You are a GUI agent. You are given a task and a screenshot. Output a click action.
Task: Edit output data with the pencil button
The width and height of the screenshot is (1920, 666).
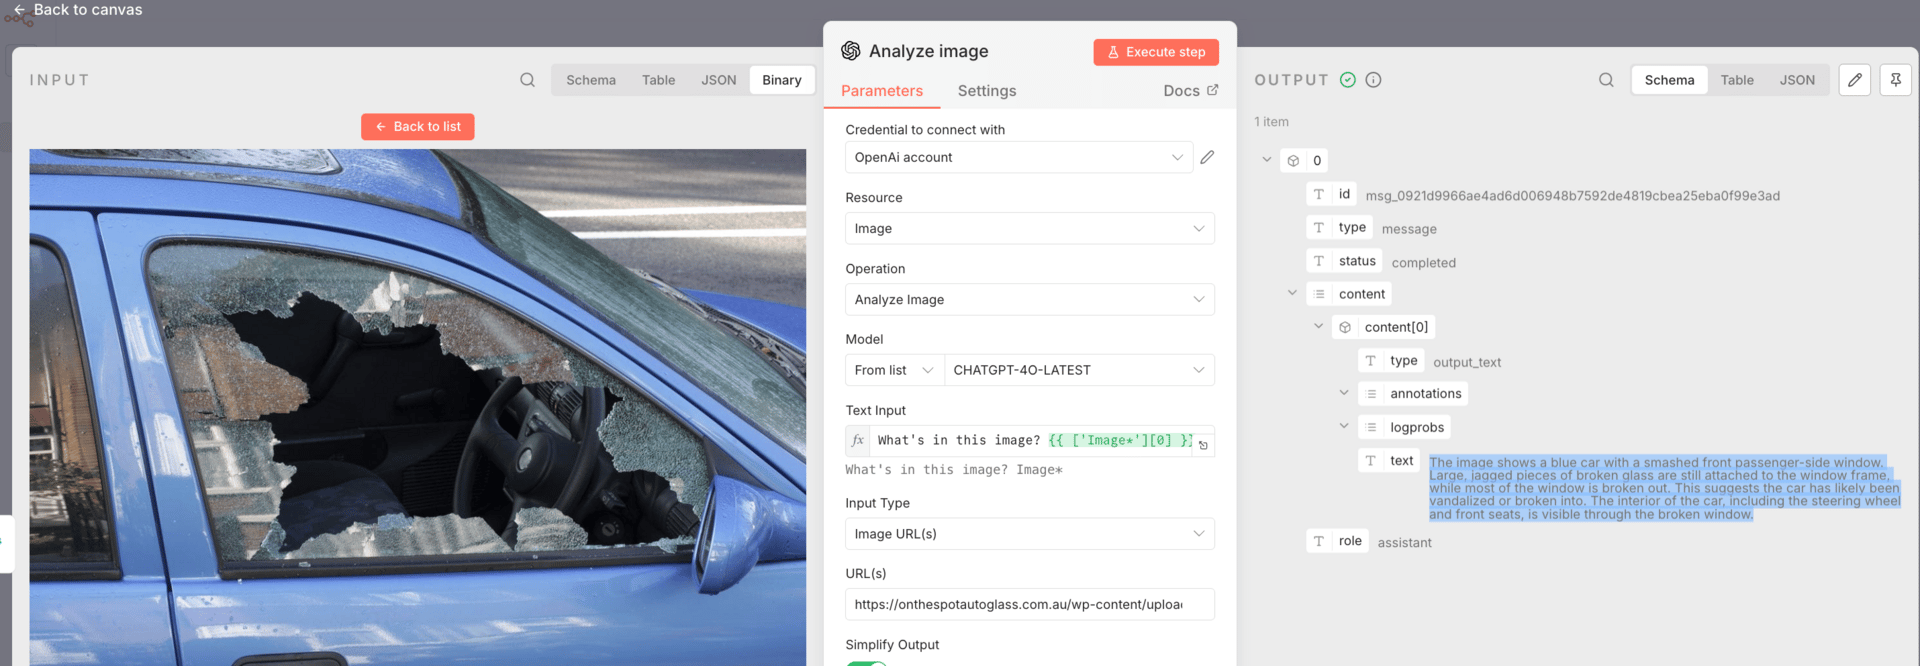(x=1855, y=80)
